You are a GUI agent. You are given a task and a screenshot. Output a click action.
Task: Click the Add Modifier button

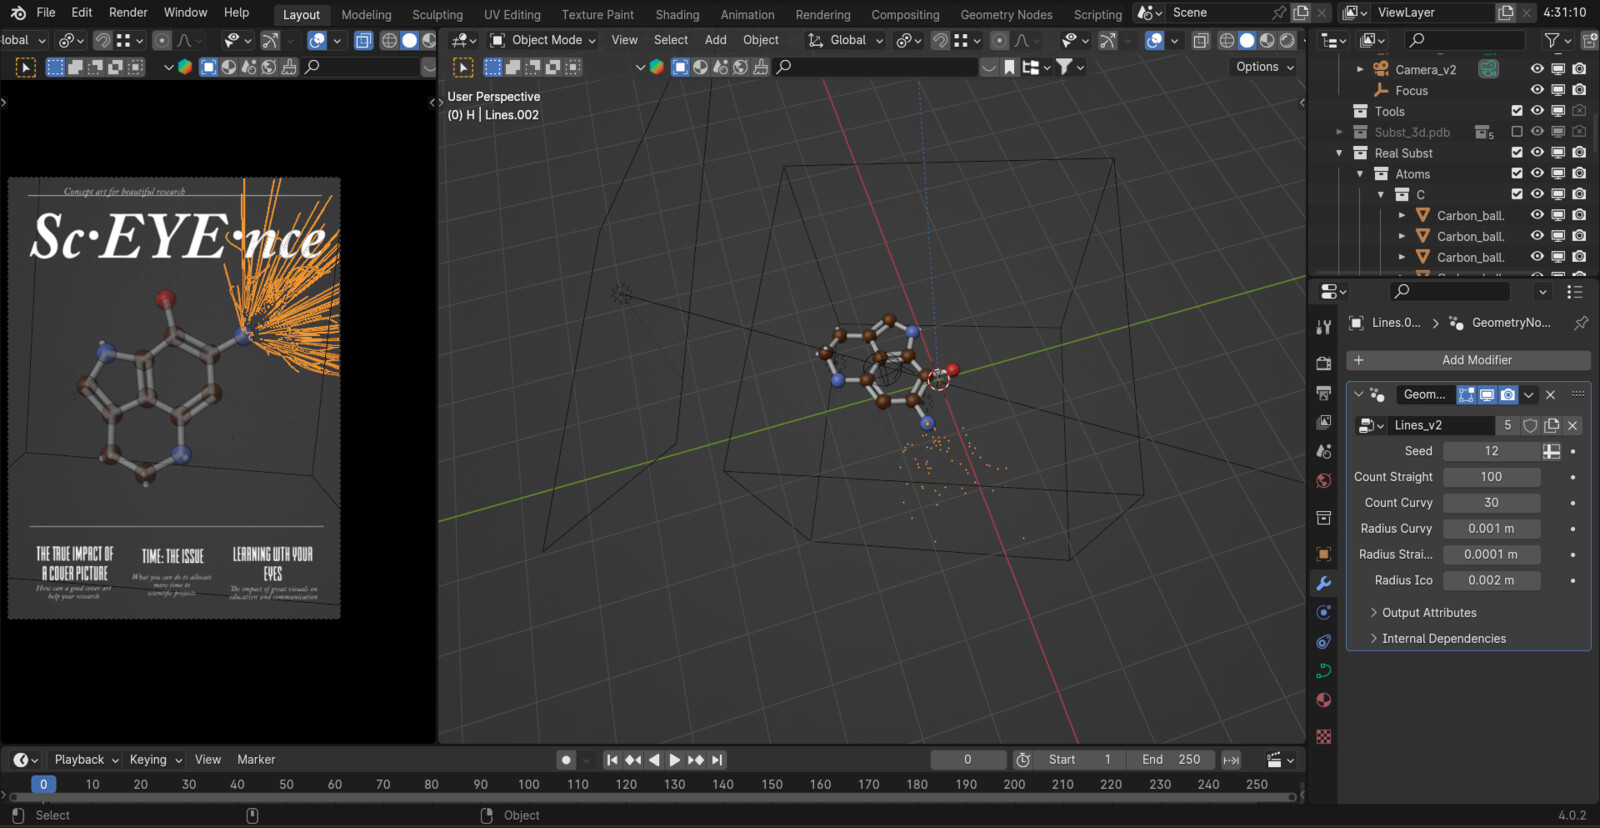[1468, 360]
